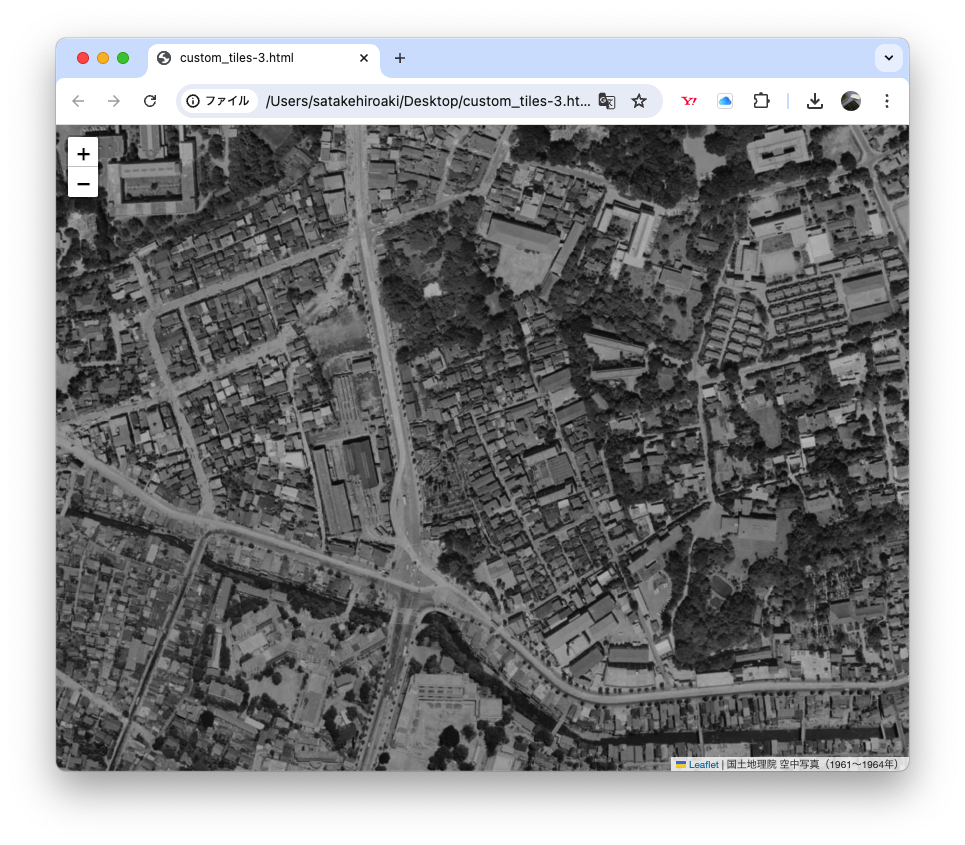
Task: Click the Google Translate icon in address bar
Action: pos(607,101)
